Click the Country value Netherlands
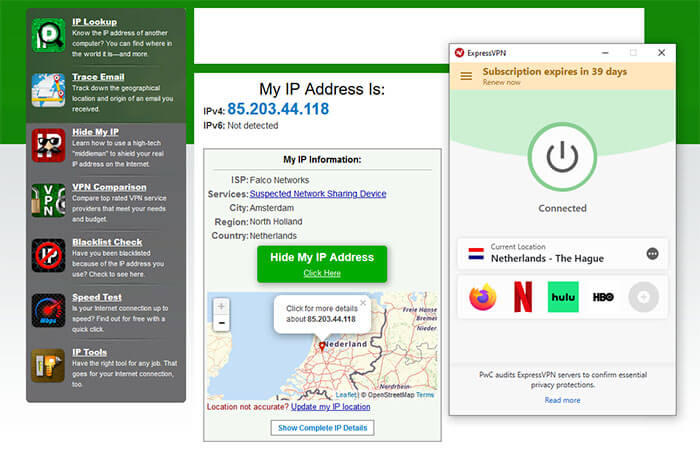The image size is (700, 451). tap(273, 236)
